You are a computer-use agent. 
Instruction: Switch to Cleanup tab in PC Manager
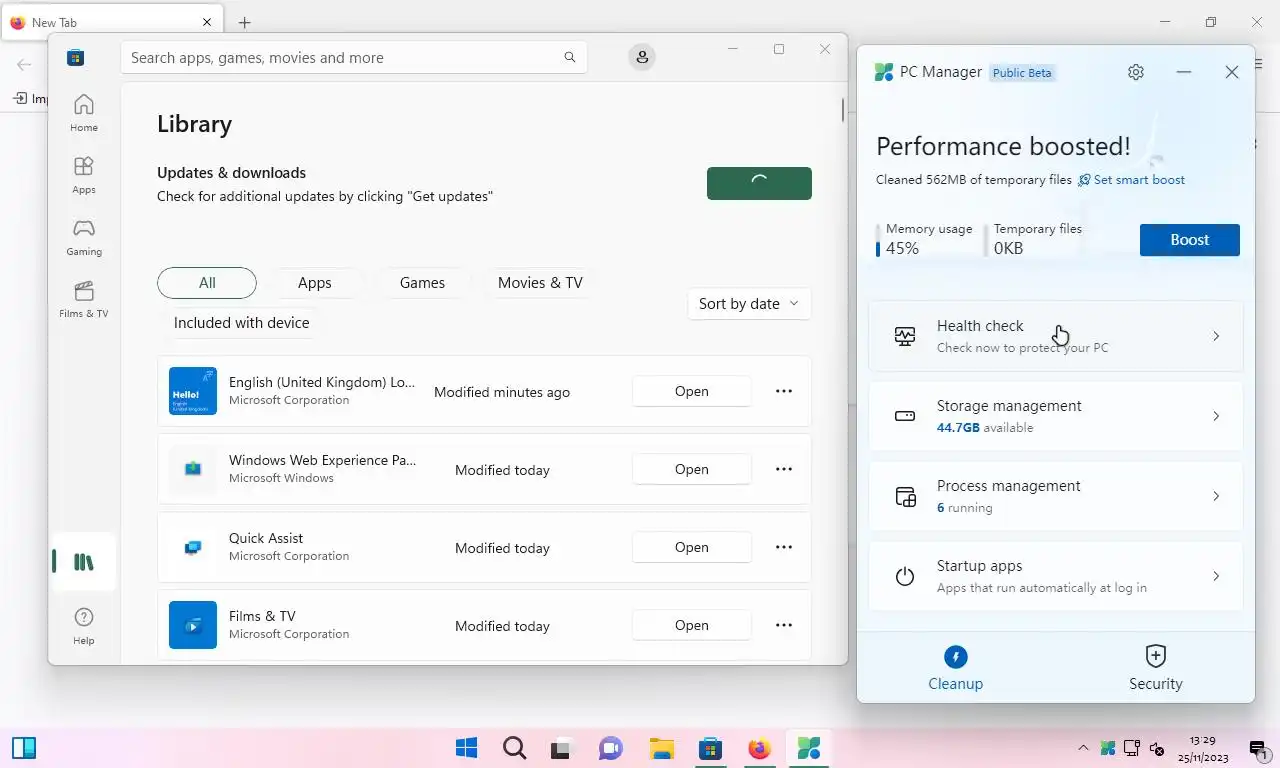point(956,668)
